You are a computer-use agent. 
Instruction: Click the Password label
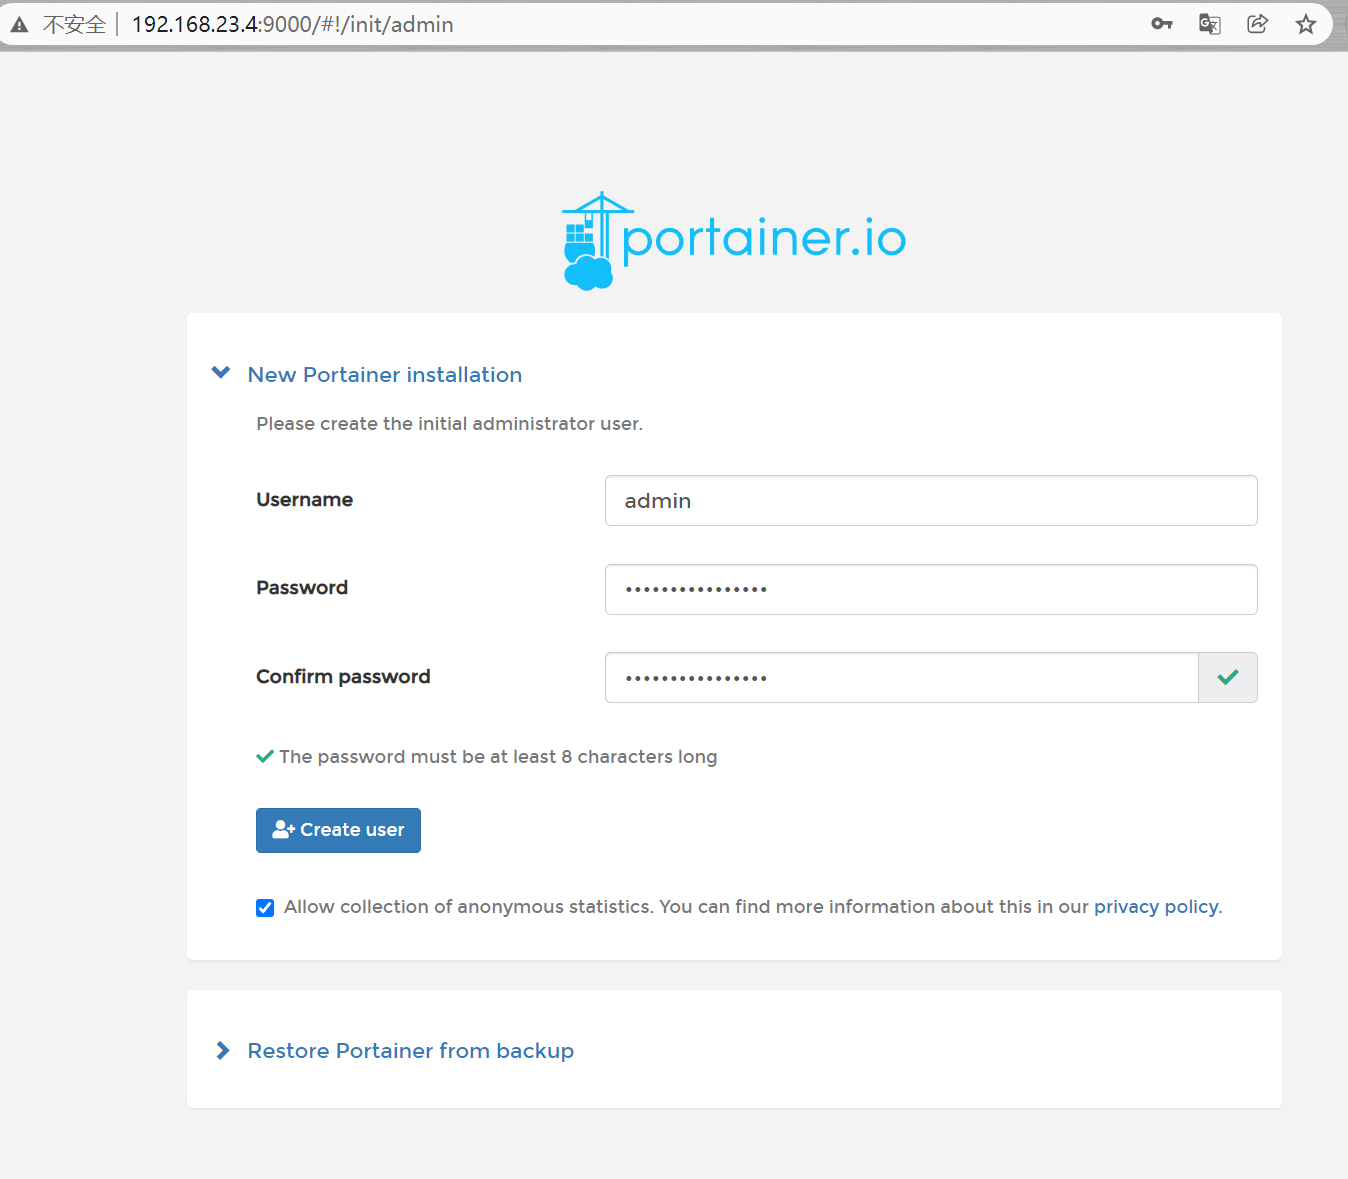pyautogui.click(x=302, y=588)
